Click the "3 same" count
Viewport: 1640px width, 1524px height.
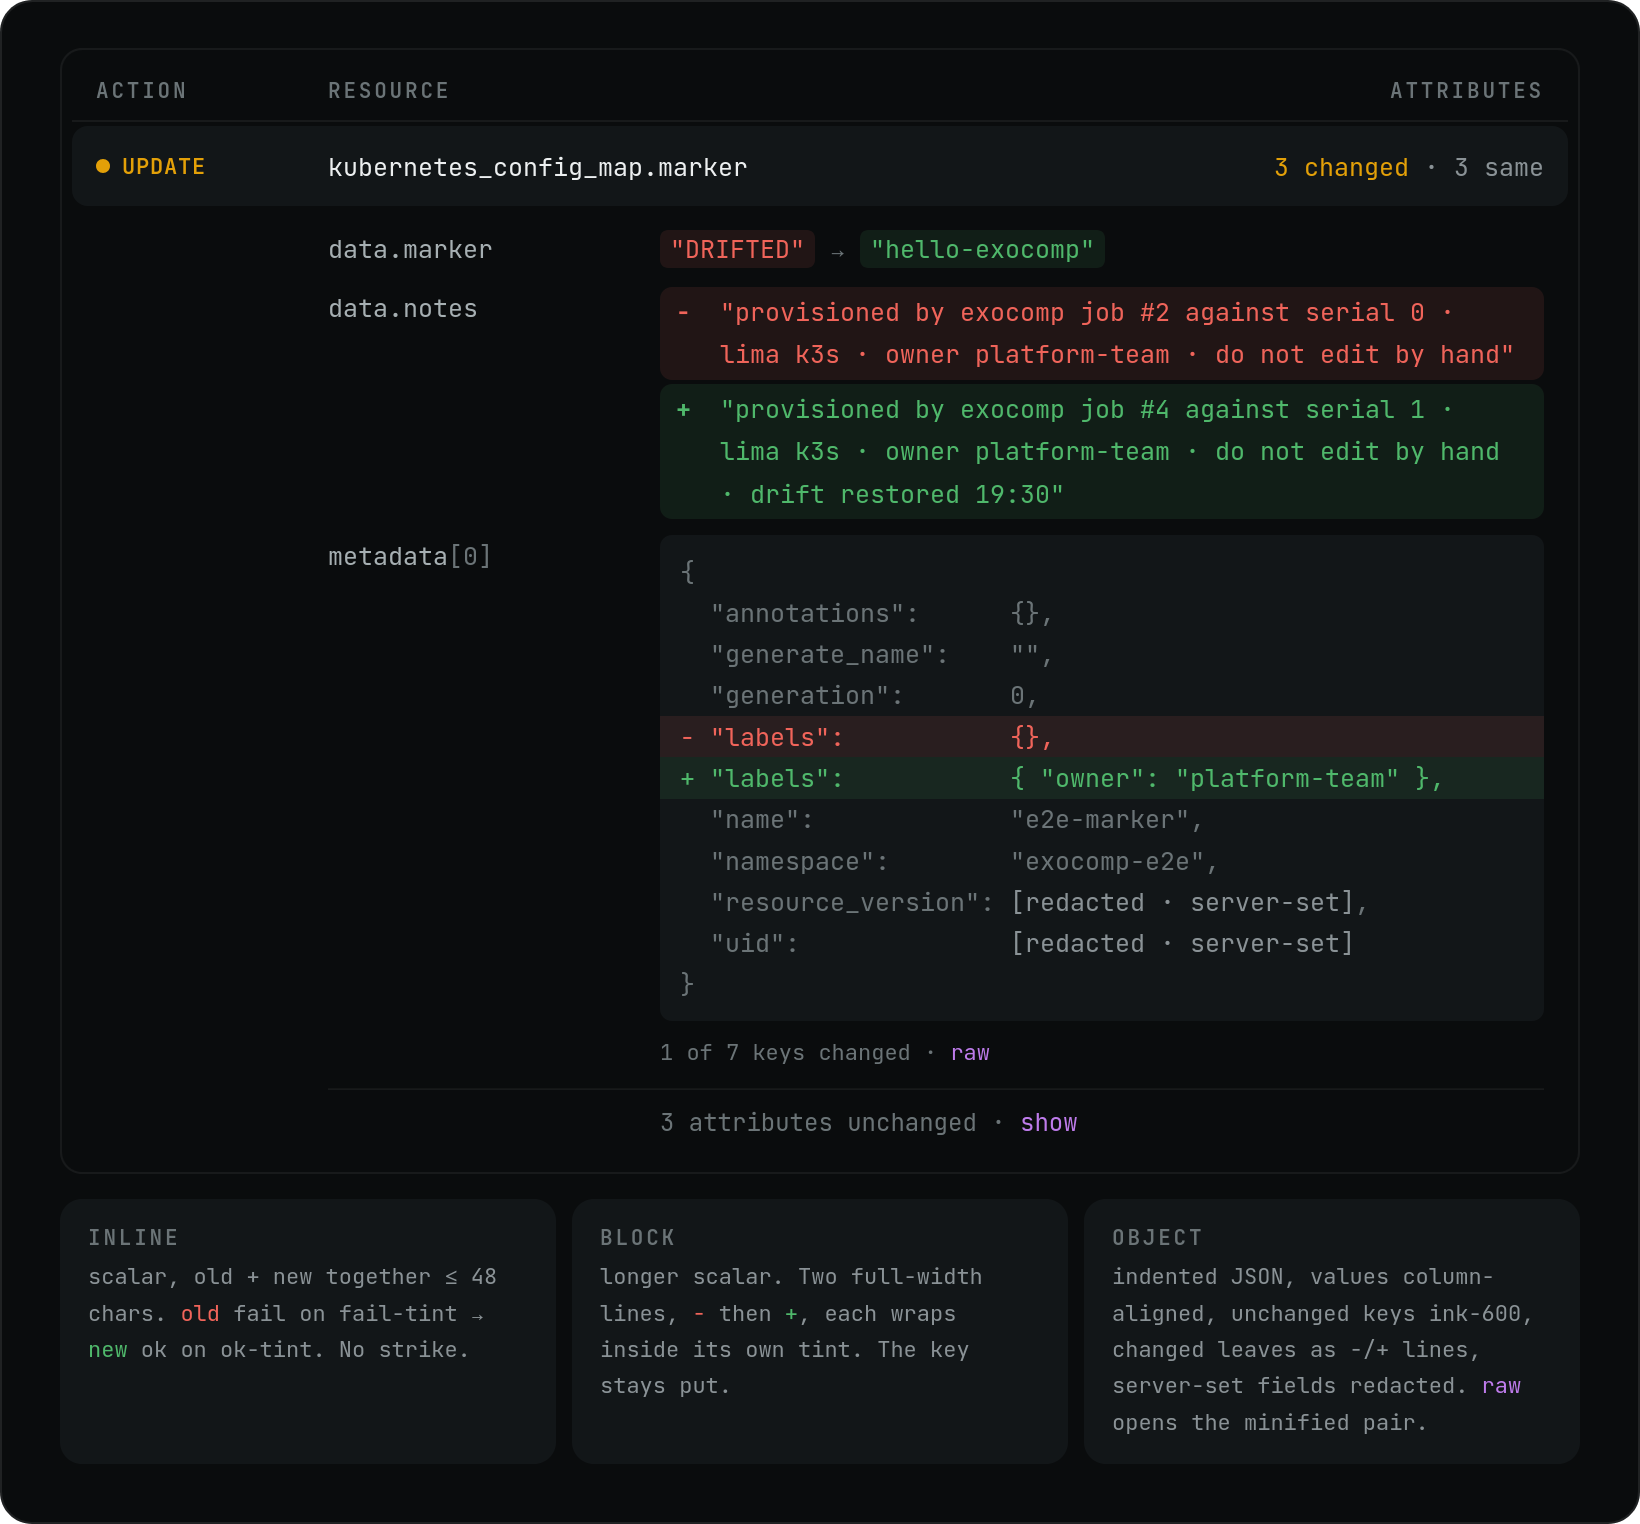click(1498, 168)
